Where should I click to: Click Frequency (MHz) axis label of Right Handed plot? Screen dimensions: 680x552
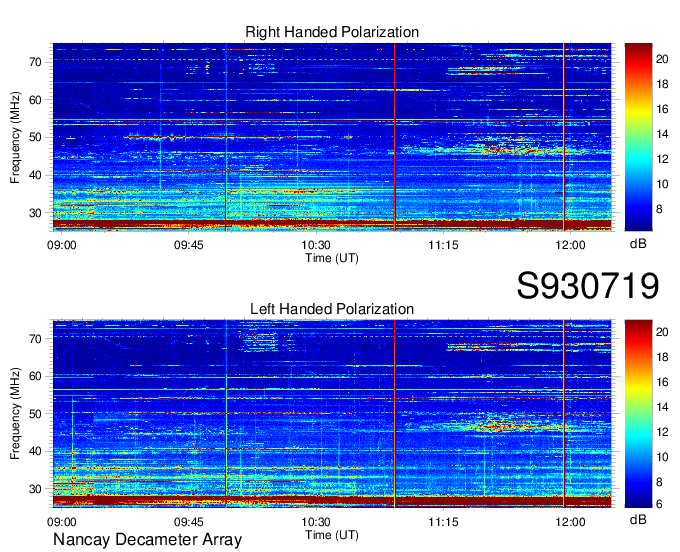pyautogui.click(x=15, y=137)
